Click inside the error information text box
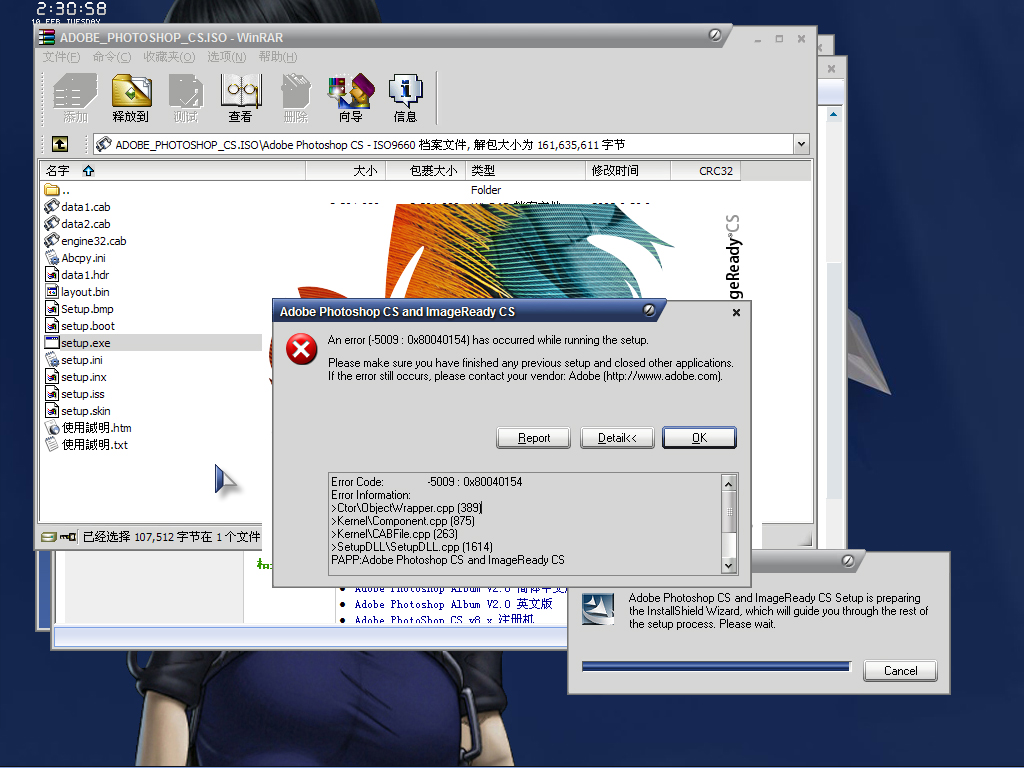The image size is (1024, 768). 526,524
